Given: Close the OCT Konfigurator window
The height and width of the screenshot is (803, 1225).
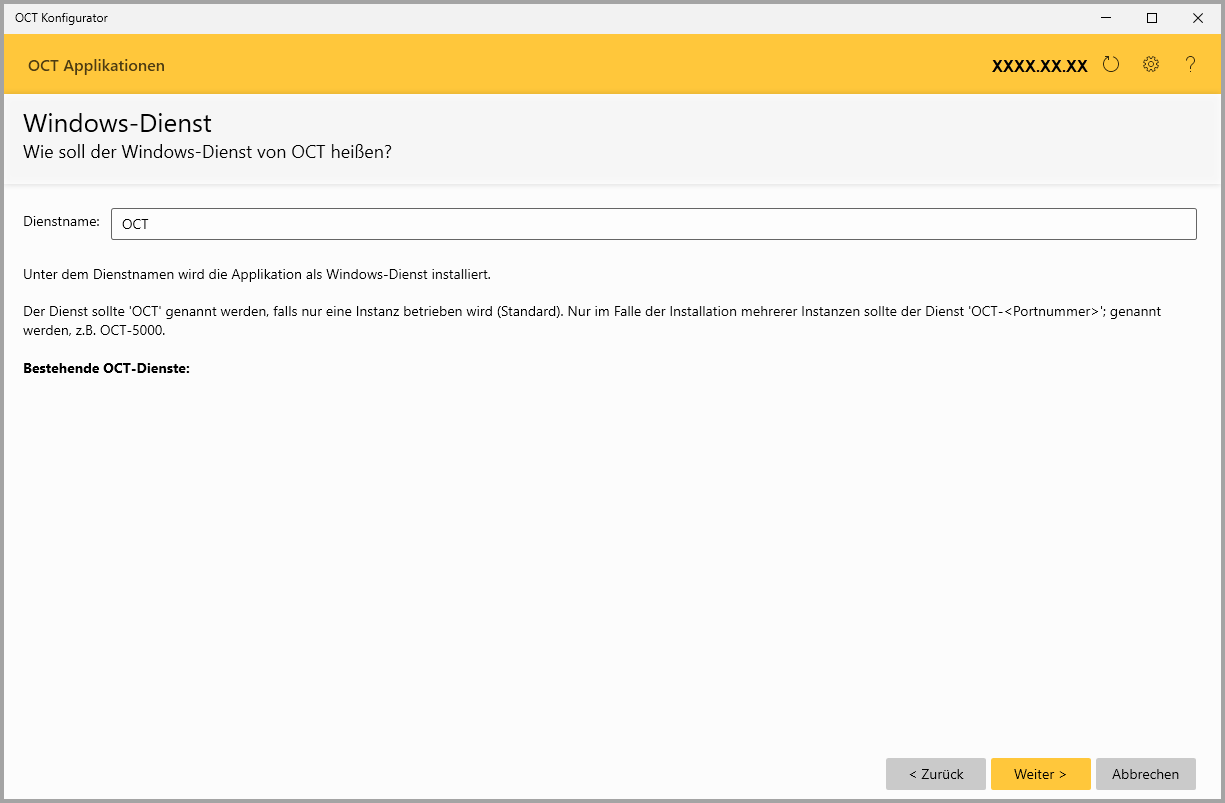Looking at the screenshot, I should (x=1198, y=18).
